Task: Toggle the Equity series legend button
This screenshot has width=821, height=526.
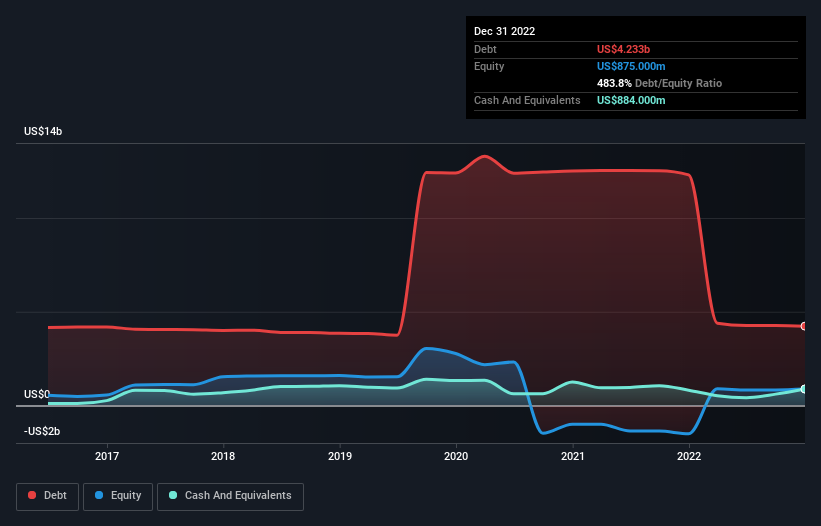Action: point(118,496)
